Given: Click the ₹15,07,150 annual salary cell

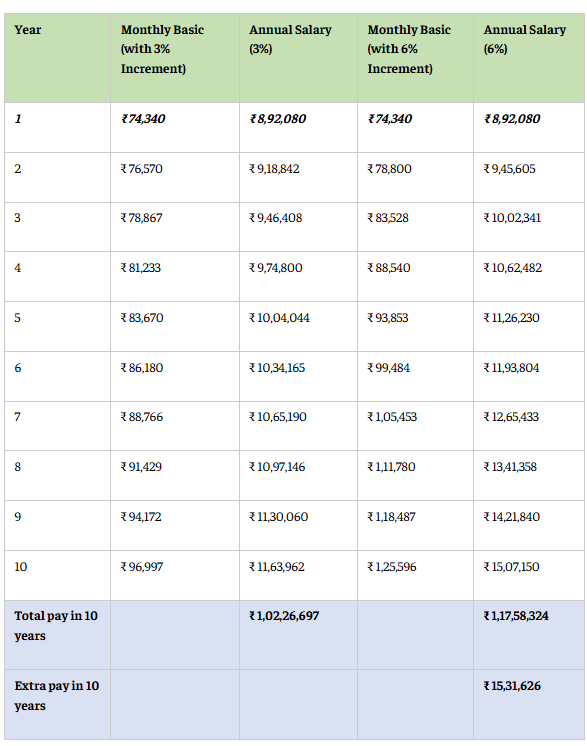Looking at the screenshot, I should coord(512,567).
